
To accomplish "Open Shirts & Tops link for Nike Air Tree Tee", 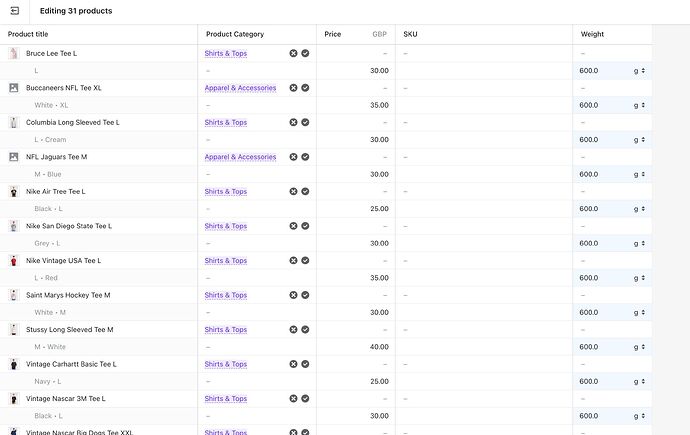I will coord(226,191).
